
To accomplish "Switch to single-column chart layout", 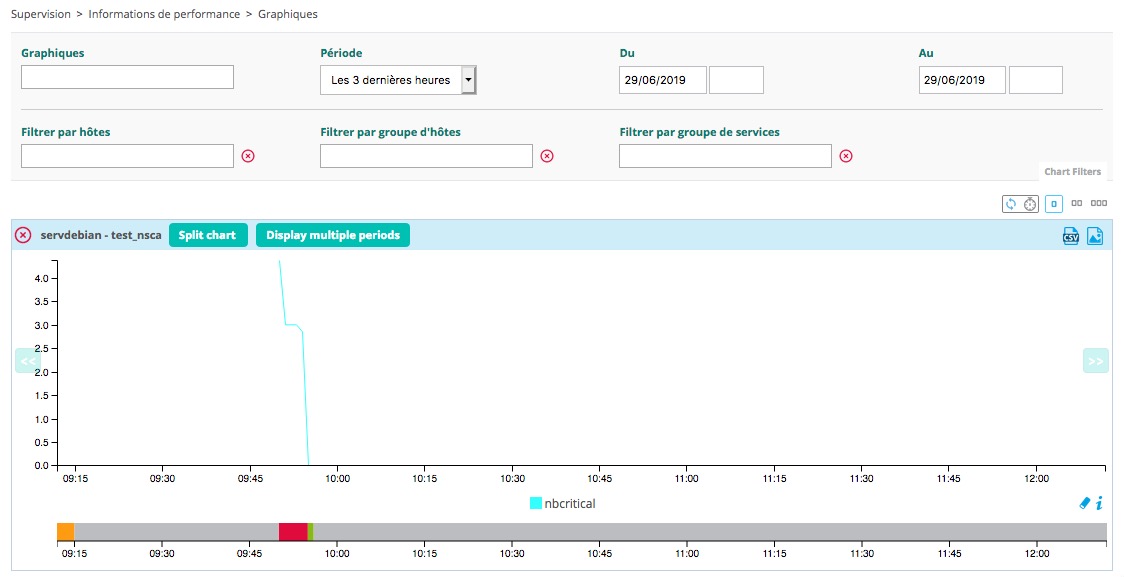I will (1053, 204).
